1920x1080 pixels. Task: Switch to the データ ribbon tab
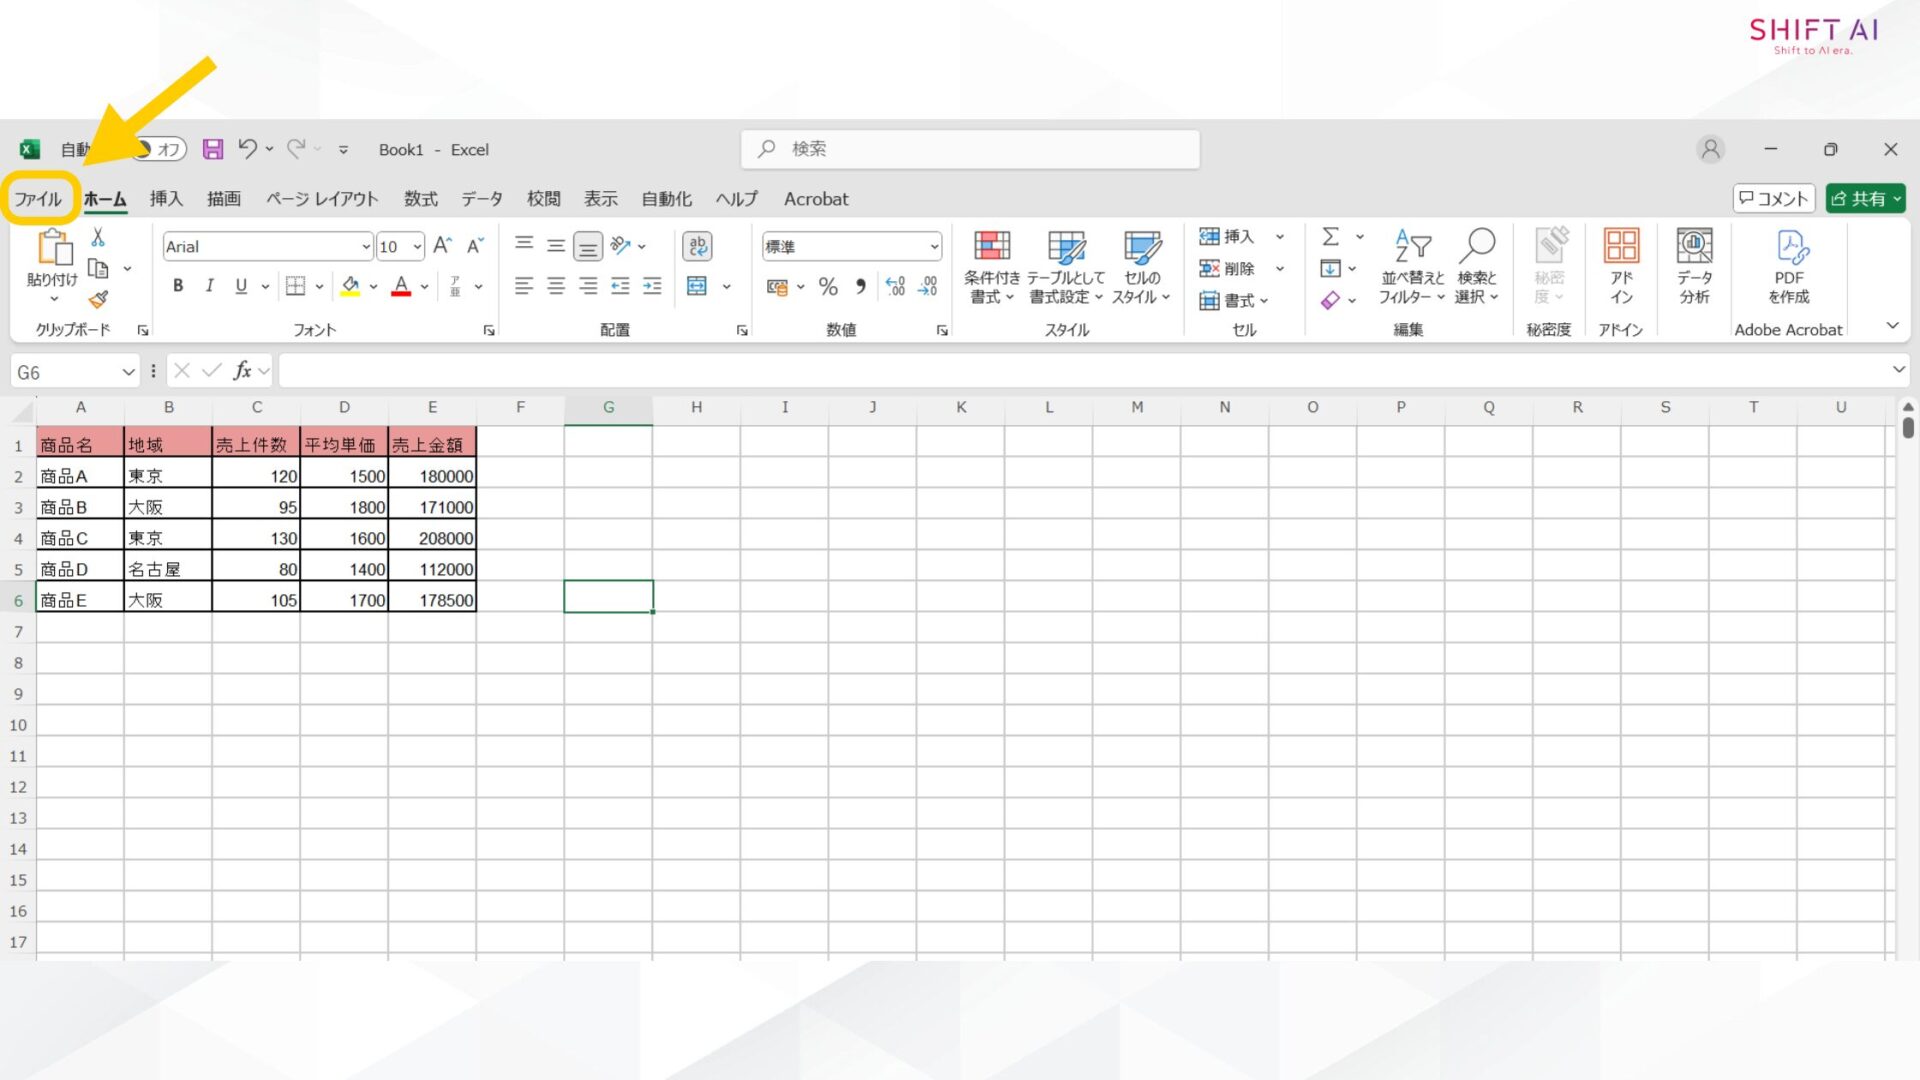point(481,198)
